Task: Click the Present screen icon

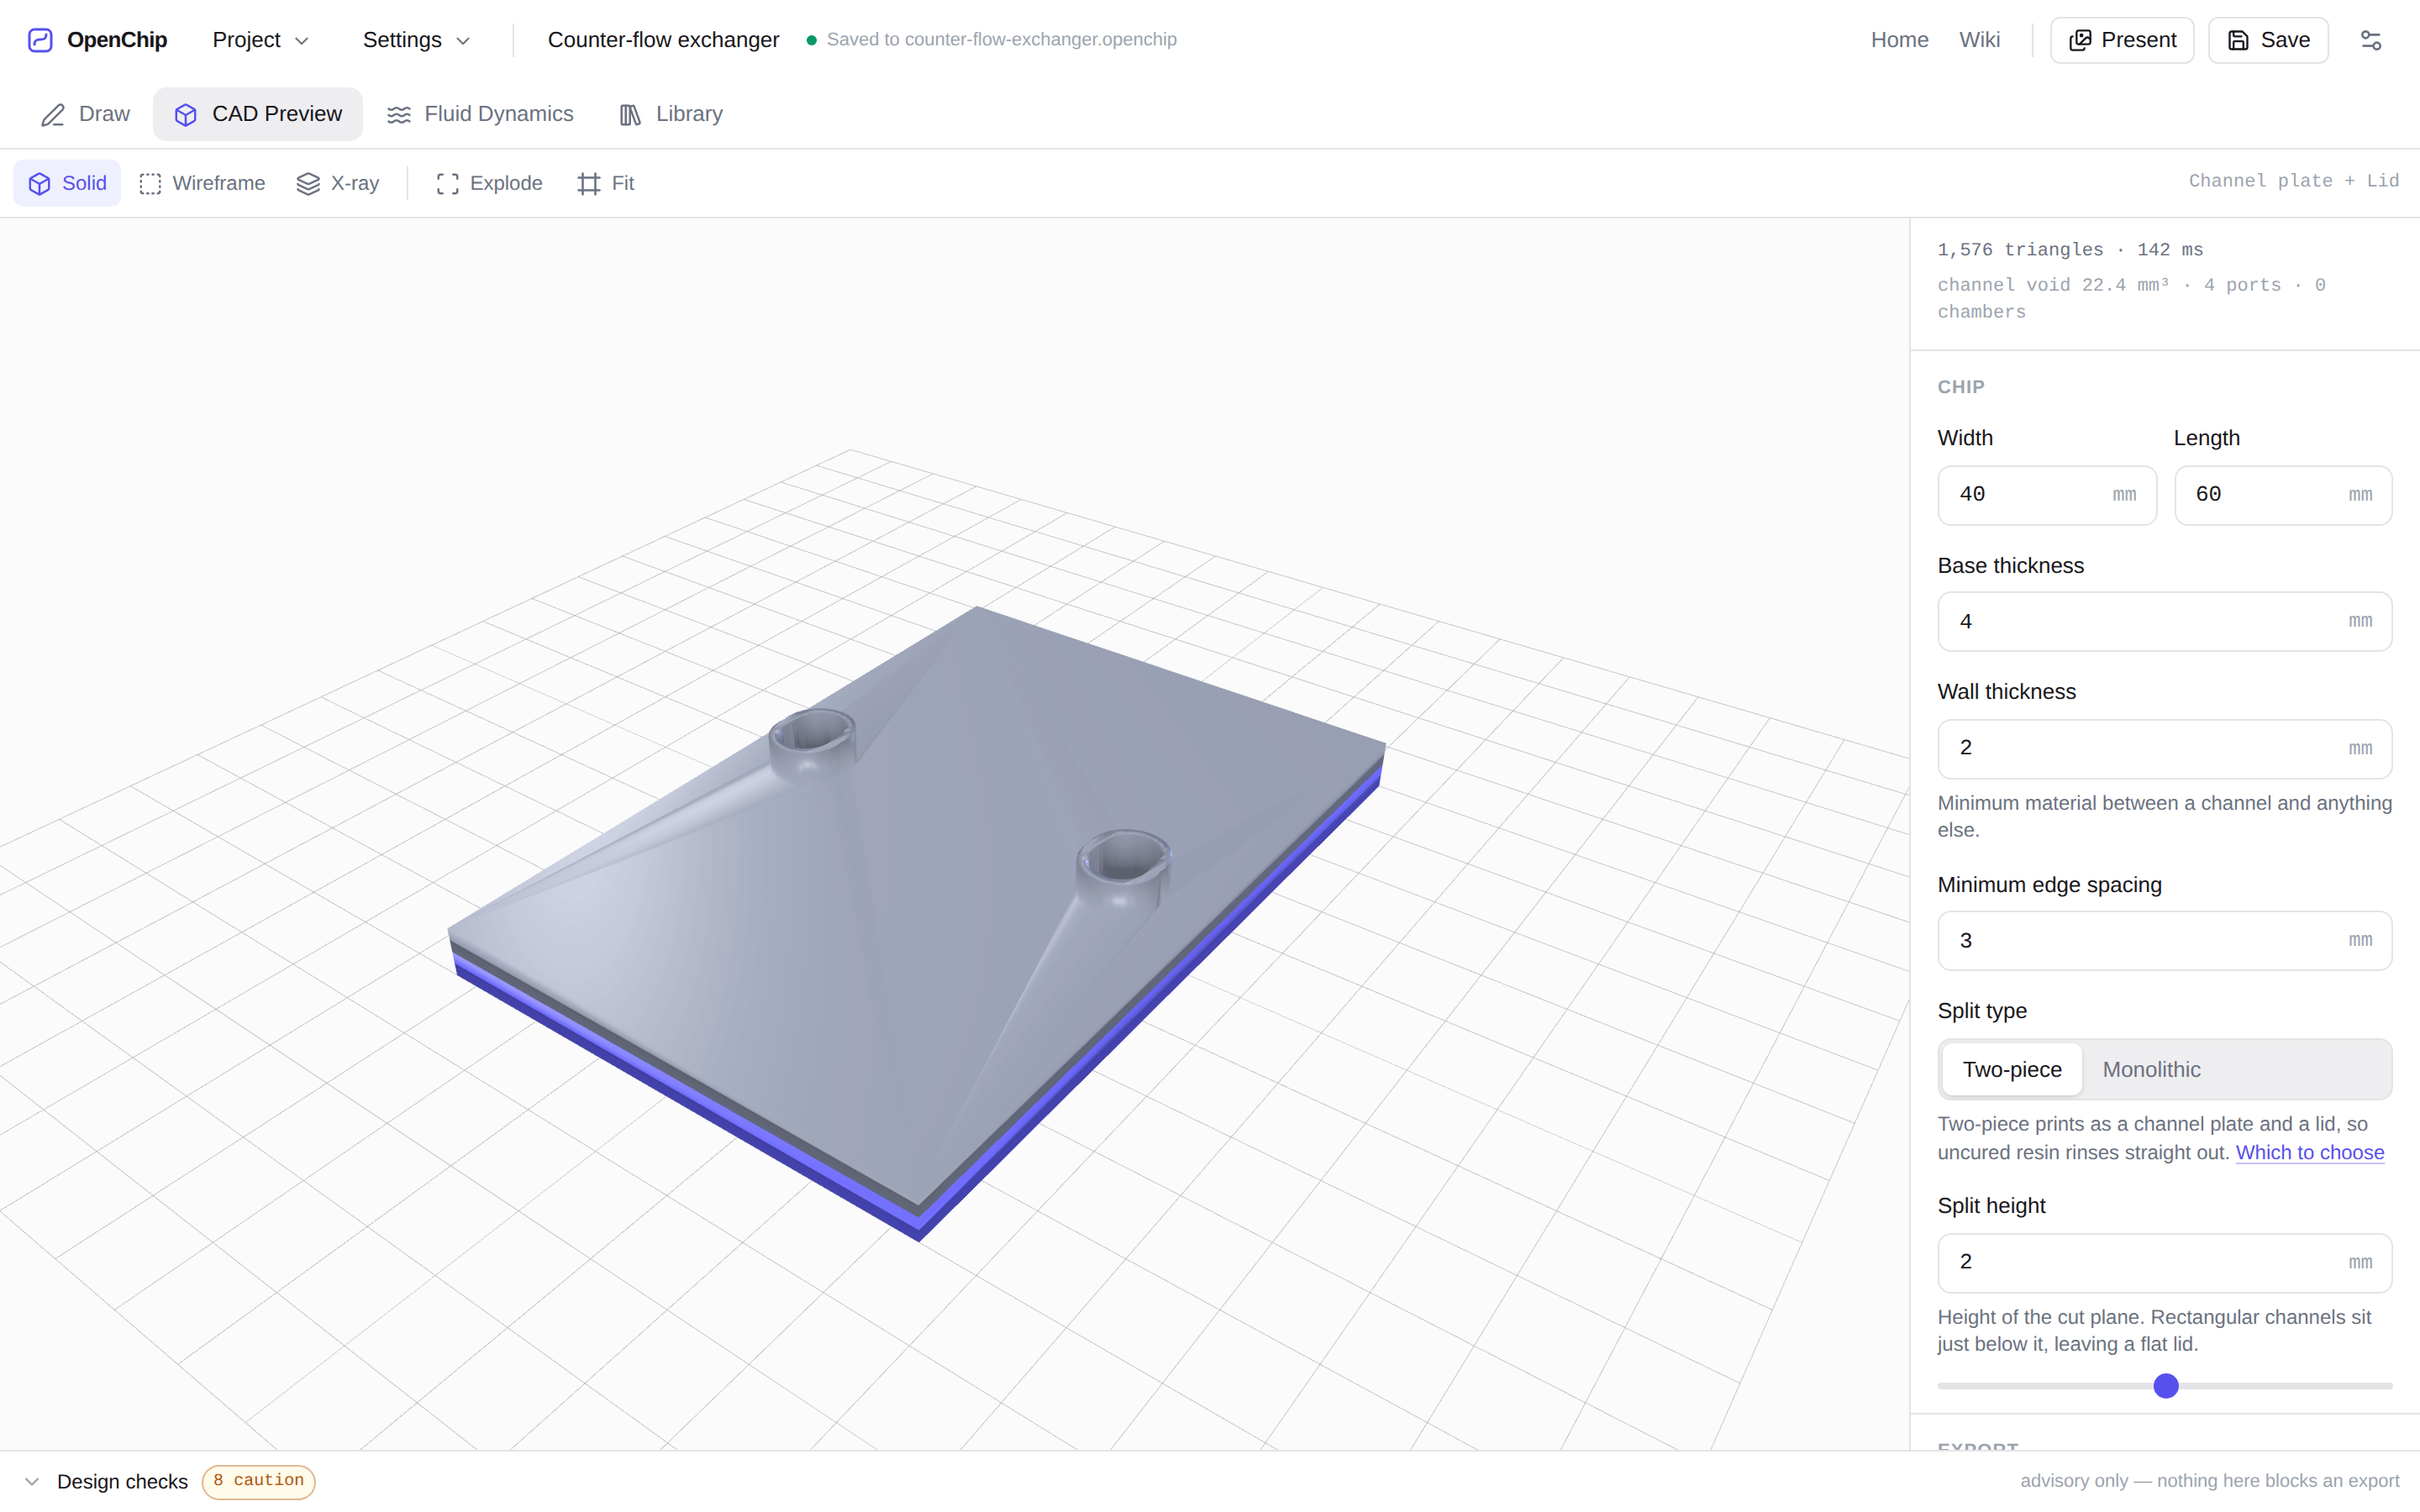Action: pyautogui.click(x=2080, y=40)
